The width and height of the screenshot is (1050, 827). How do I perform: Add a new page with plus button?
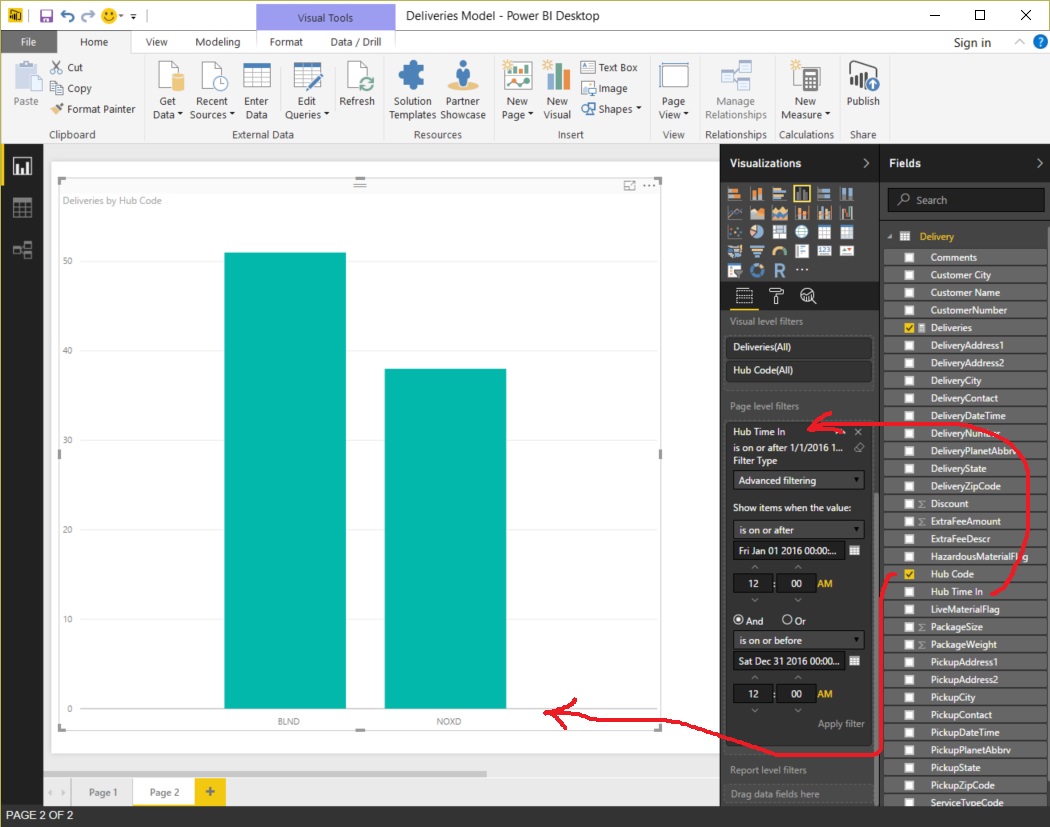[x=210, y=792]
